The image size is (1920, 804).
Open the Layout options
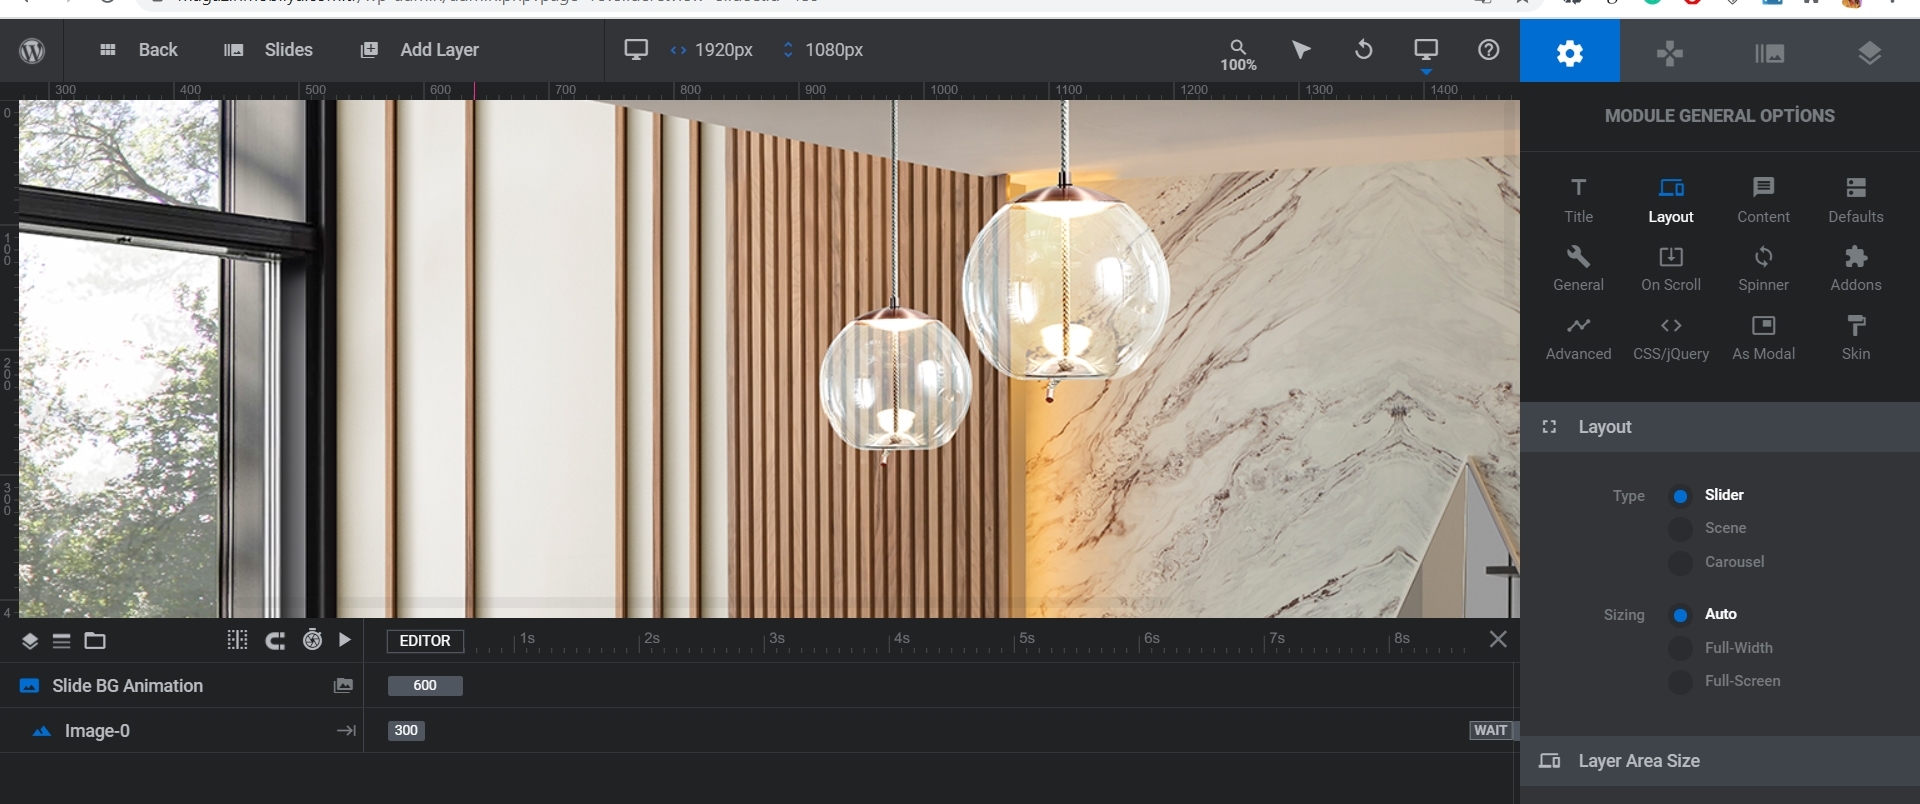[x=1671, y=200]
